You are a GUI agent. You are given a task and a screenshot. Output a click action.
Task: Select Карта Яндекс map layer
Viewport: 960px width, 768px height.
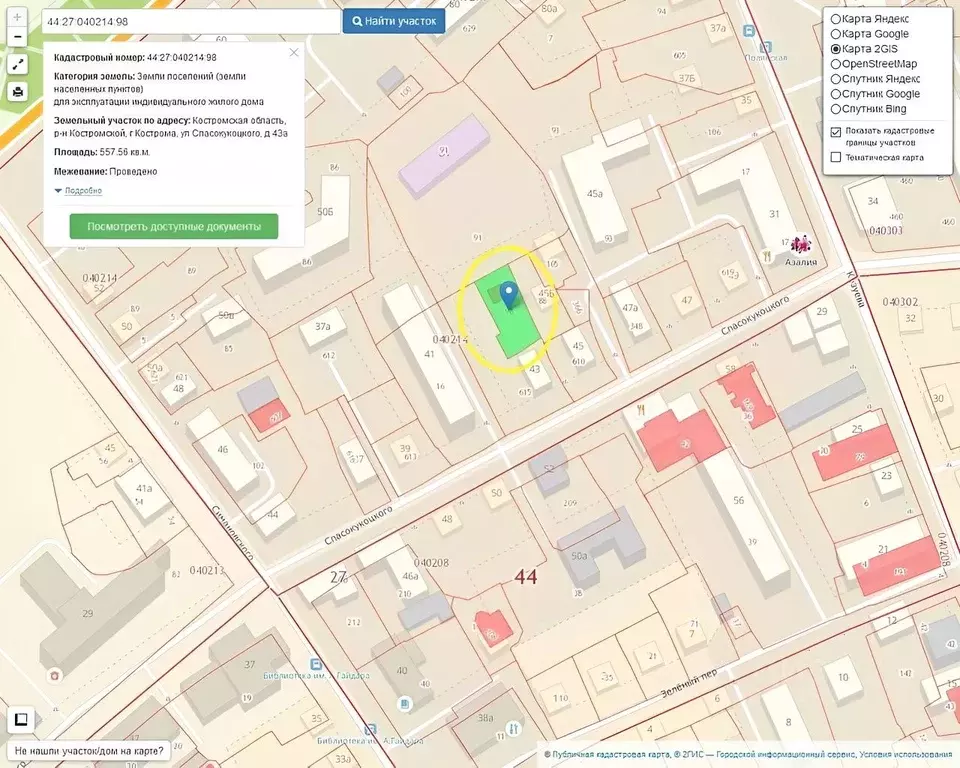[x=836, y=19]
